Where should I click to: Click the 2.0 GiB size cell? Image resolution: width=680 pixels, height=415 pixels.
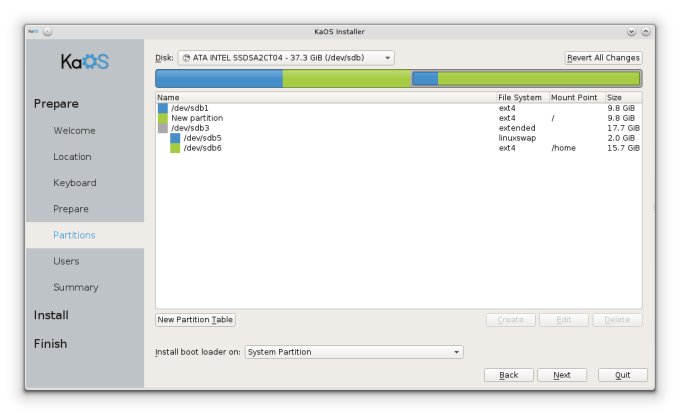(x=621, y=138)
